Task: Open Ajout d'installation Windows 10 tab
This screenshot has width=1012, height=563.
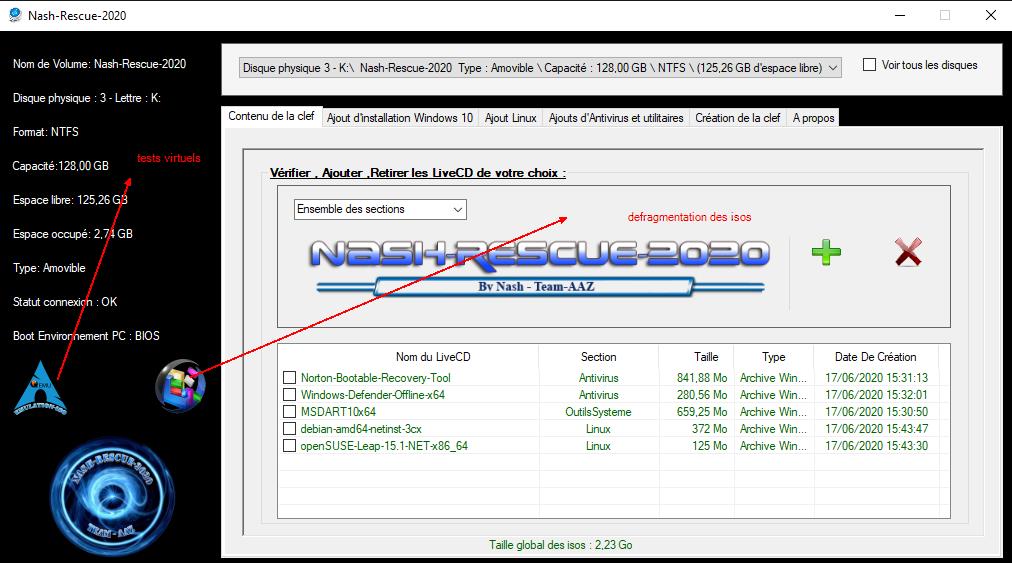Action: (x=400, y=118)
